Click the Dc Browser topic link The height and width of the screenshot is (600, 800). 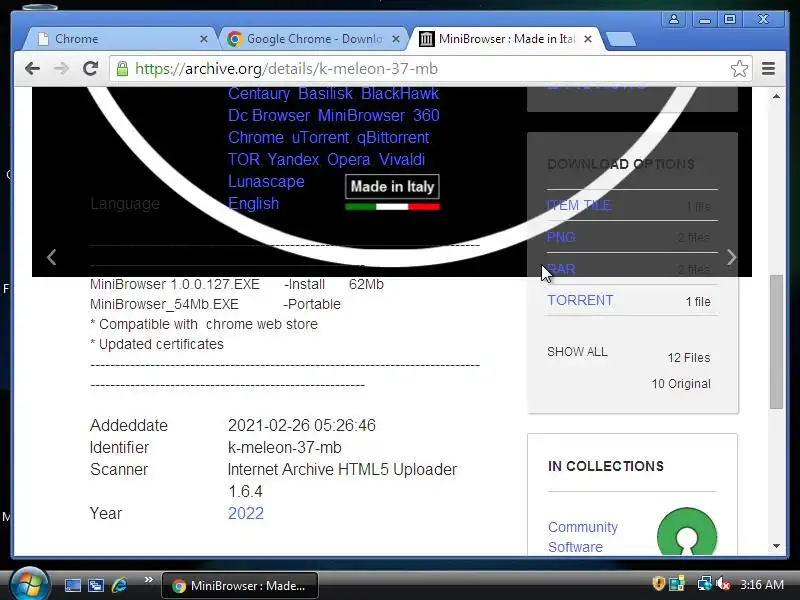268,115
